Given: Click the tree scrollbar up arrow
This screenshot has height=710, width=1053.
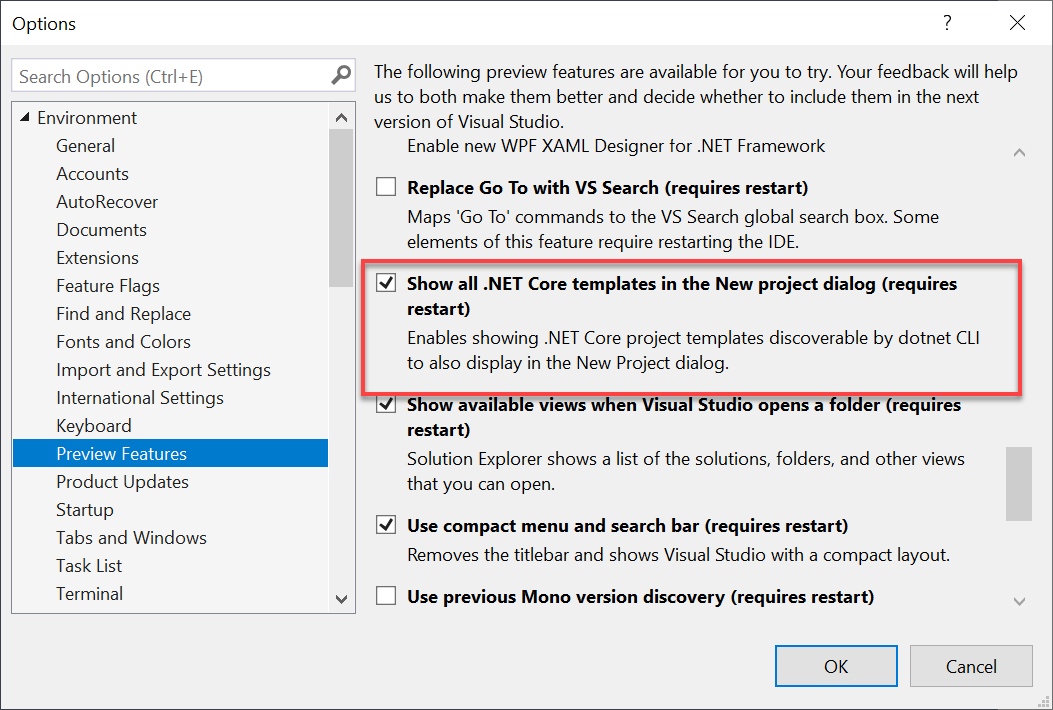Looking at the screenshot, I should coord(341,118).
